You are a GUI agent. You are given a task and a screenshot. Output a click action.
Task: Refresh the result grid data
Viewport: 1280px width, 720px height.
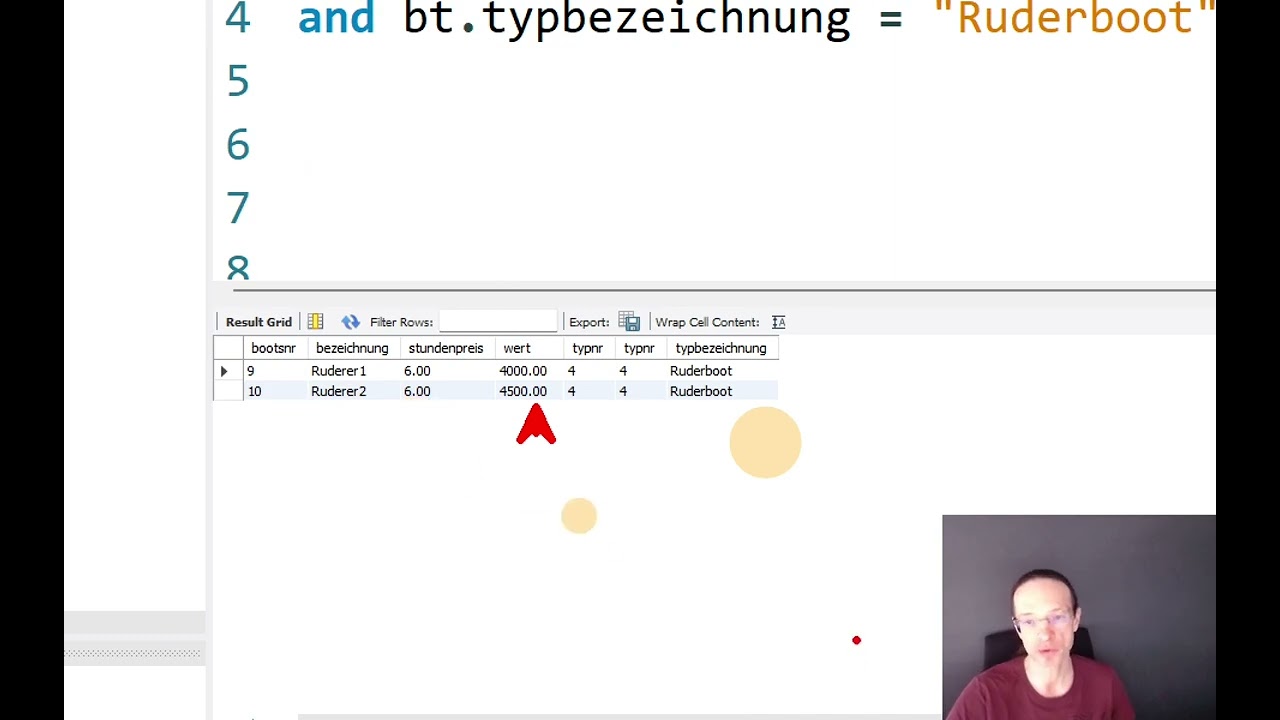click(350, 322)
